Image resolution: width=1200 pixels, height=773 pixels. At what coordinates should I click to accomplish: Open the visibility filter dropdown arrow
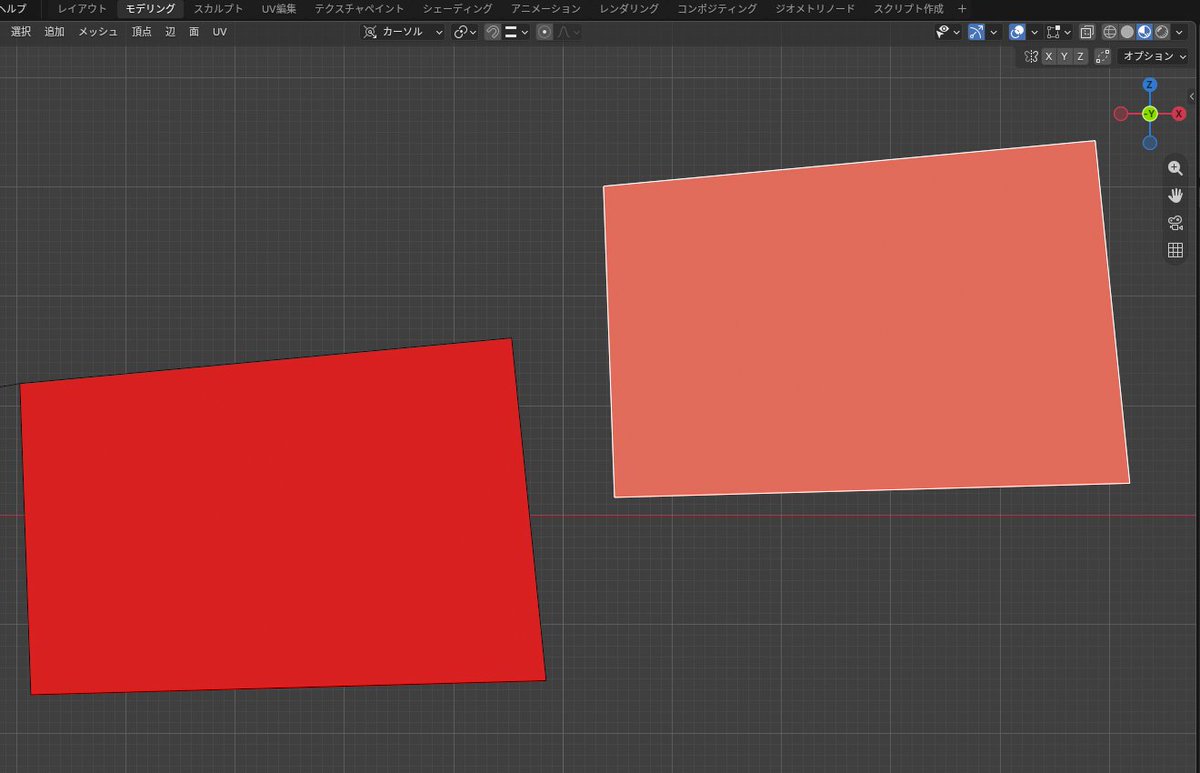click(x=957, y=32)
